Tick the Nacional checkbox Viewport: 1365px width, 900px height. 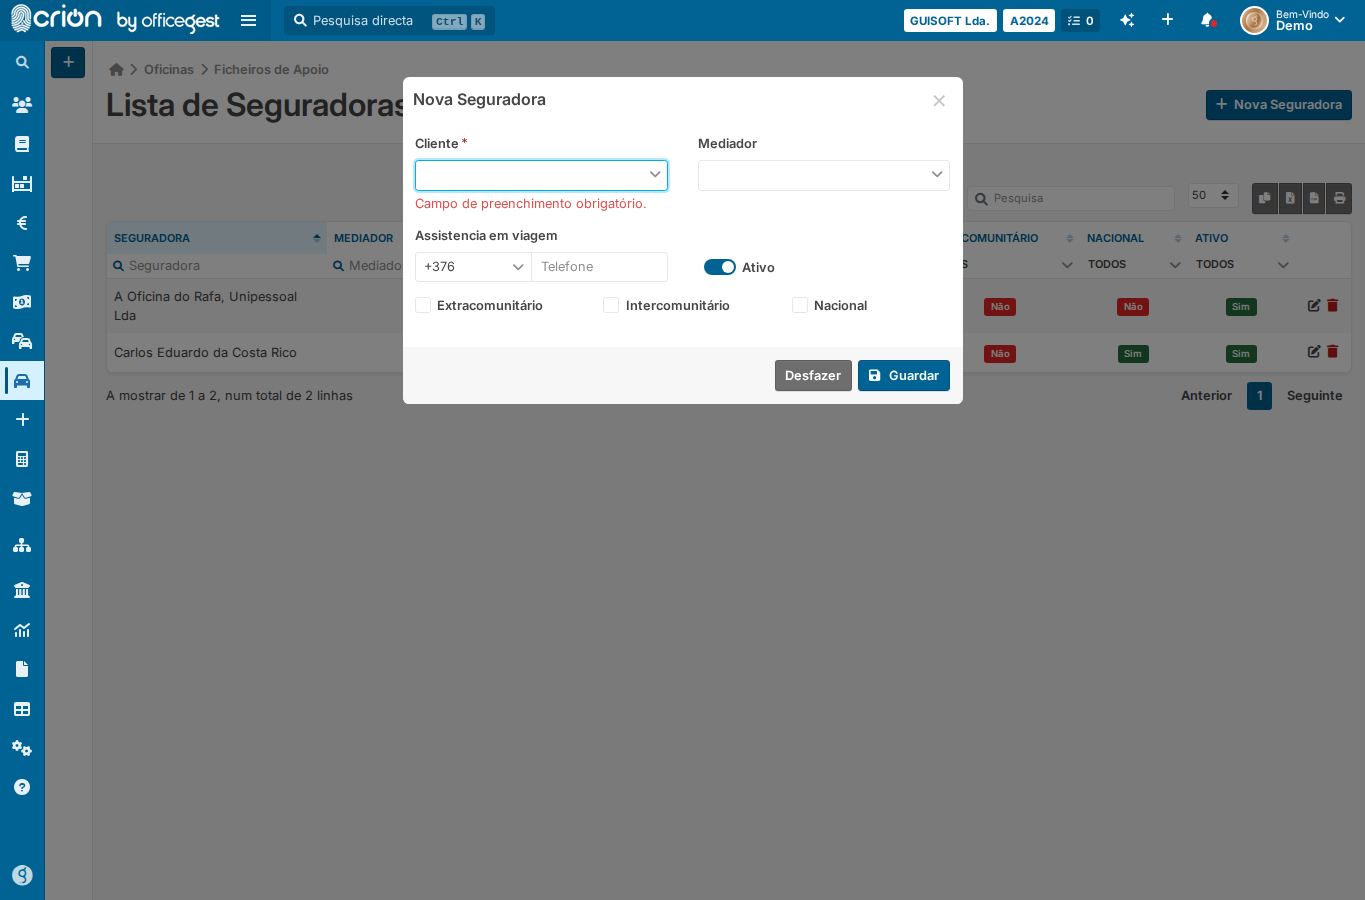click(800, 305)
